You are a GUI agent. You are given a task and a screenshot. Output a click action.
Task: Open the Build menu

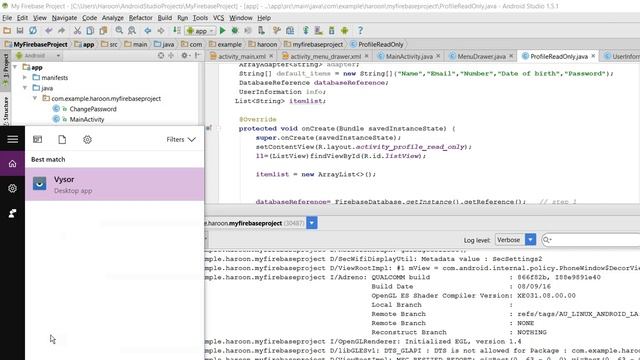point(164,18)
